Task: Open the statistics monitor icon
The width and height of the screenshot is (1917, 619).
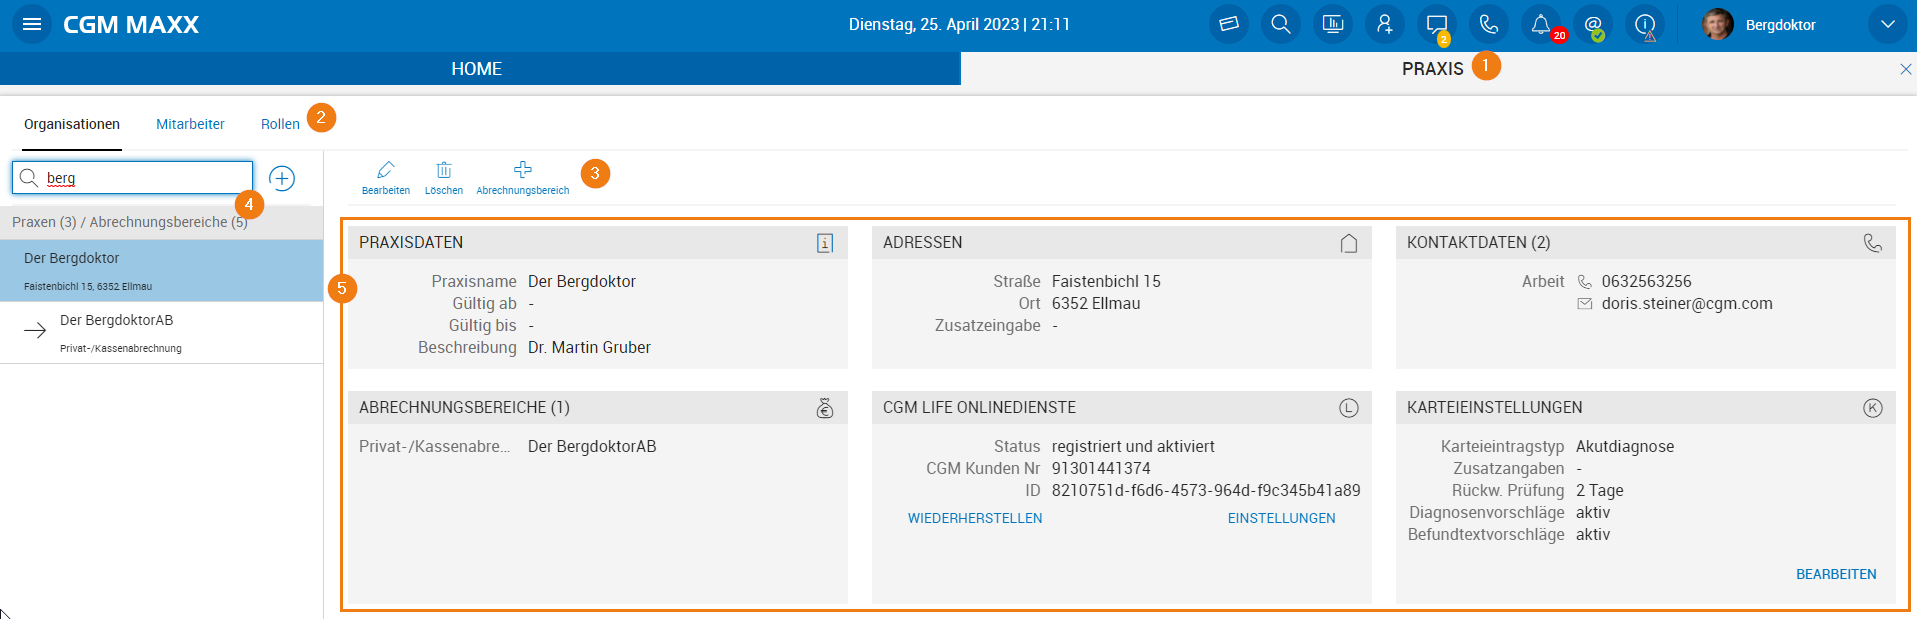Action: (1333, 24)
